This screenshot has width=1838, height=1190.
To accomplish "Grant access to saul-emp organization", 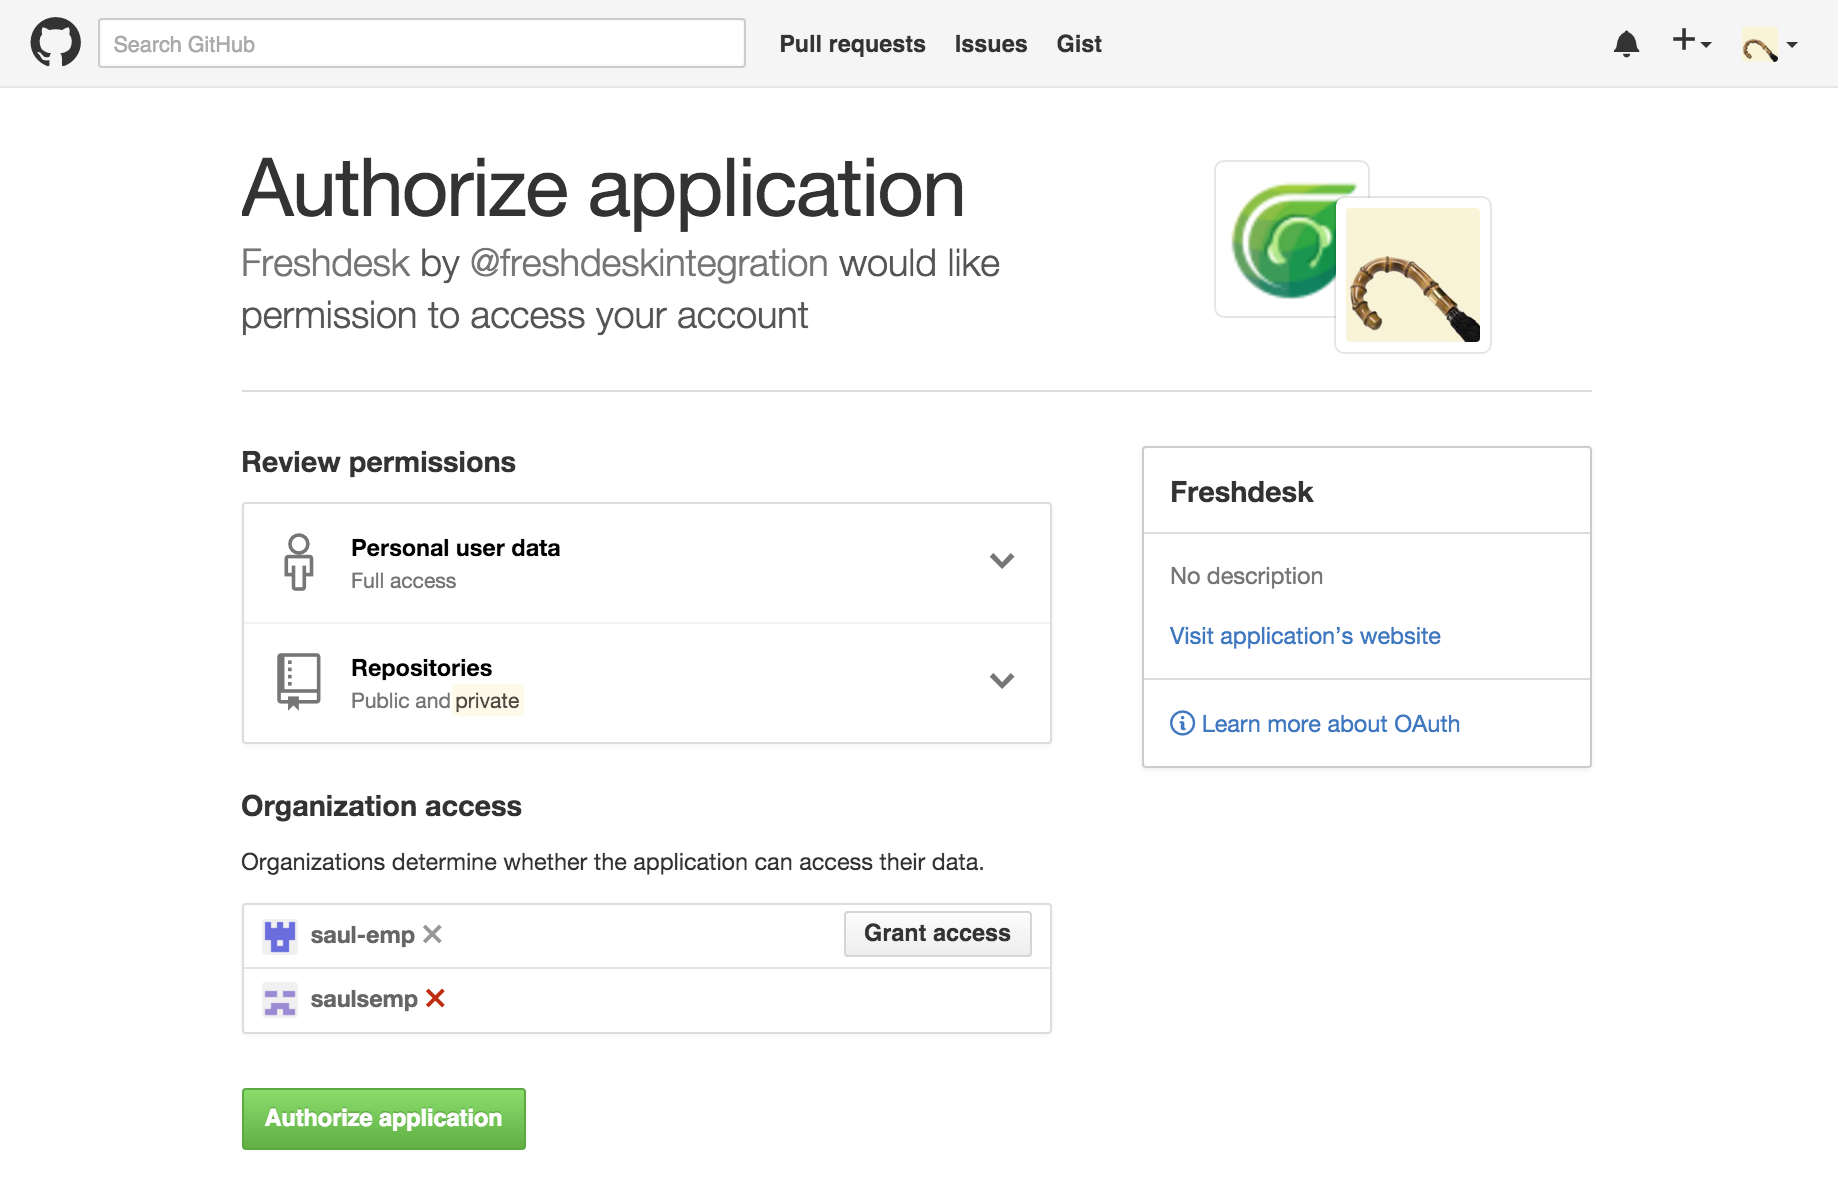I will 937,934.
